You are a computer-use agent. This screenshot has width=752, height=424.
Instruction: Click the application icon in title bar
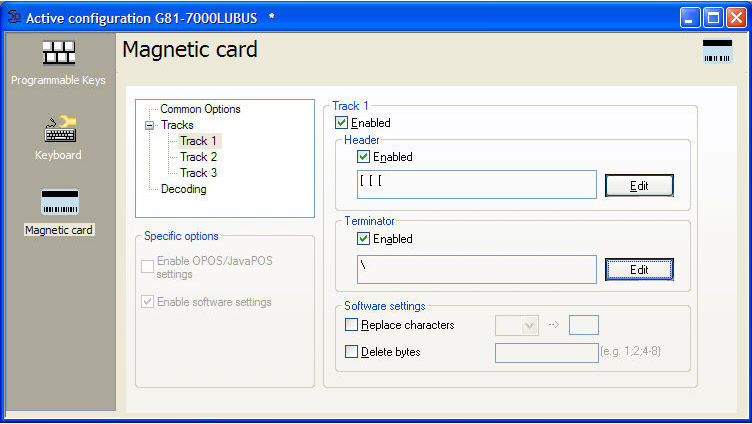tap(13, 18)
